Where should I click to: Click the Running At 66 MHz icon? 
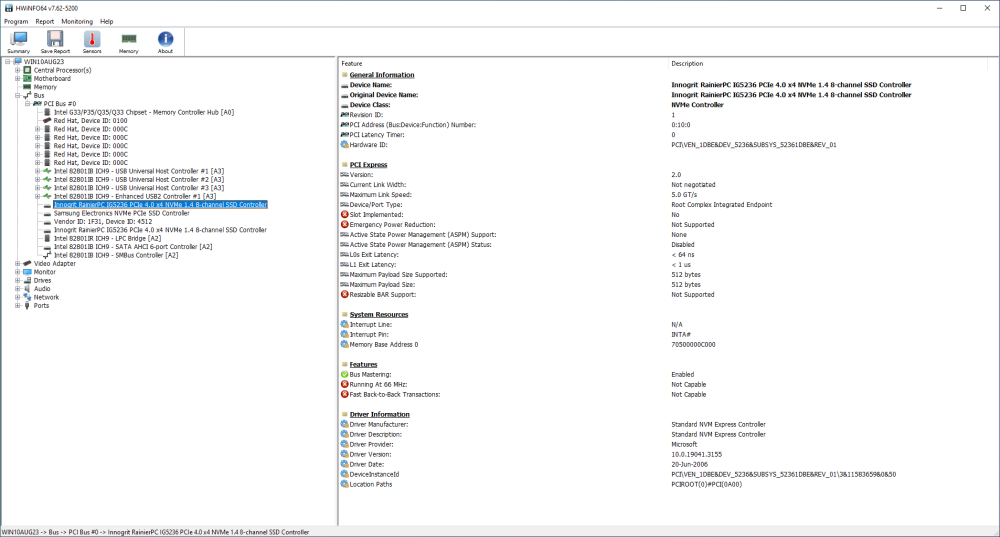click(x=344, y=385)
